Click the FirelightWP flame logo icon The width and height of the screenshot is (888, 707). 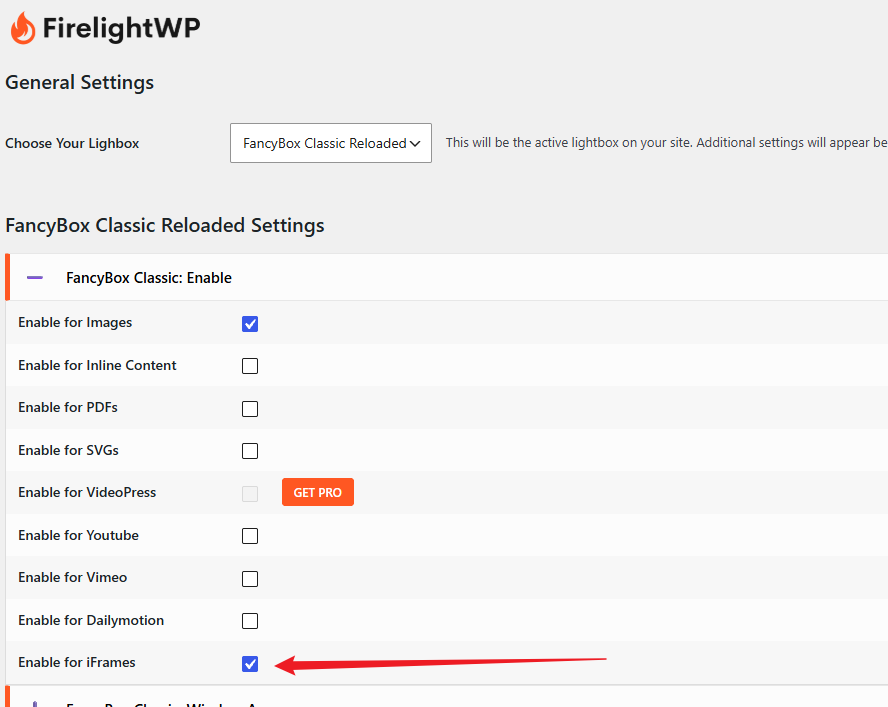click(23, 28)
